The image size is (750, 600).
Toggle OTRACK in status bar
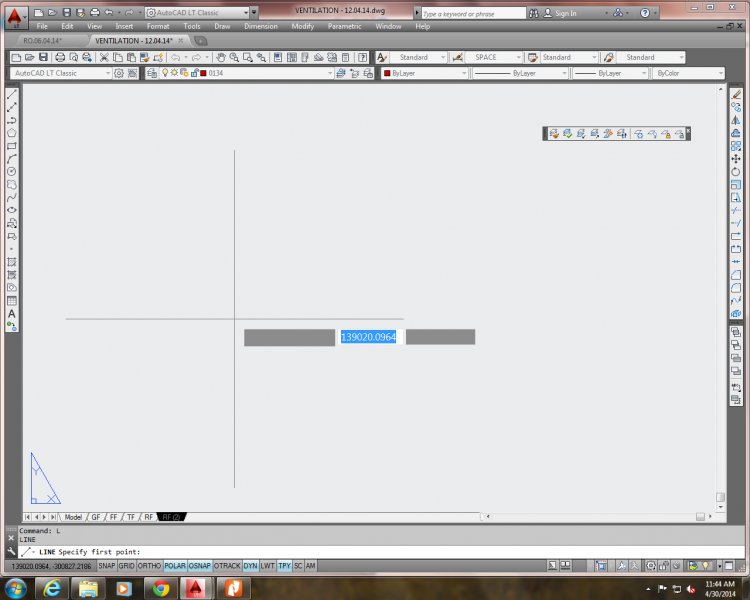[227, 566]
